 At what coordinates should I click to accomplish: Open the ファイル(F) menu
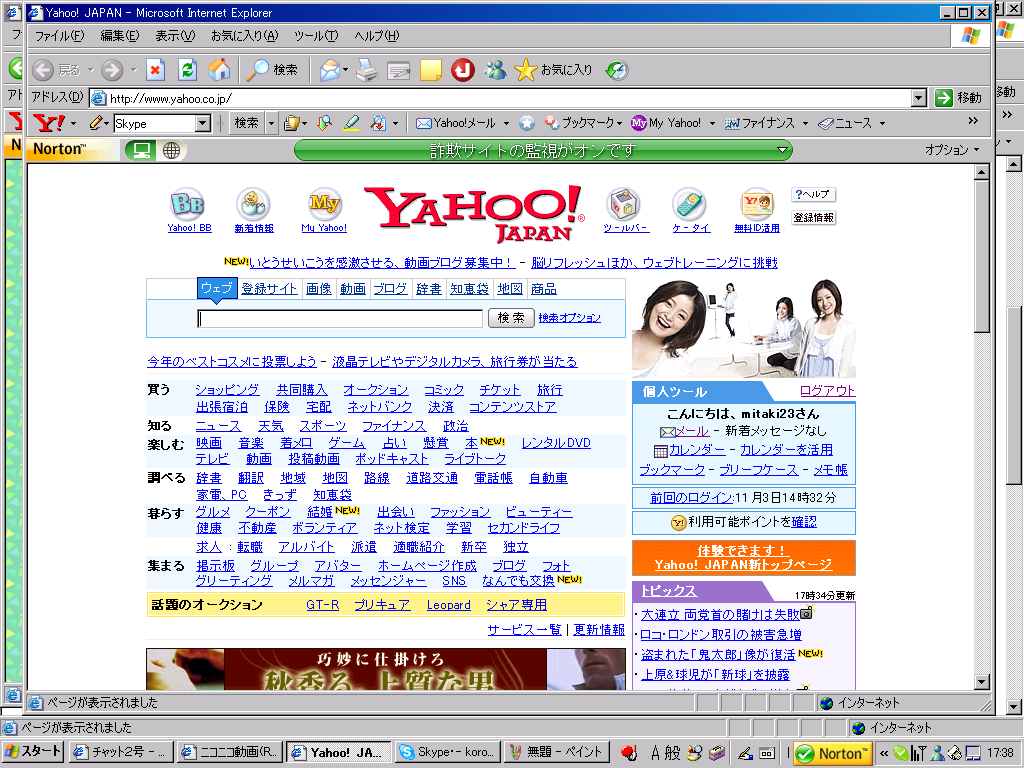[59, 36]
